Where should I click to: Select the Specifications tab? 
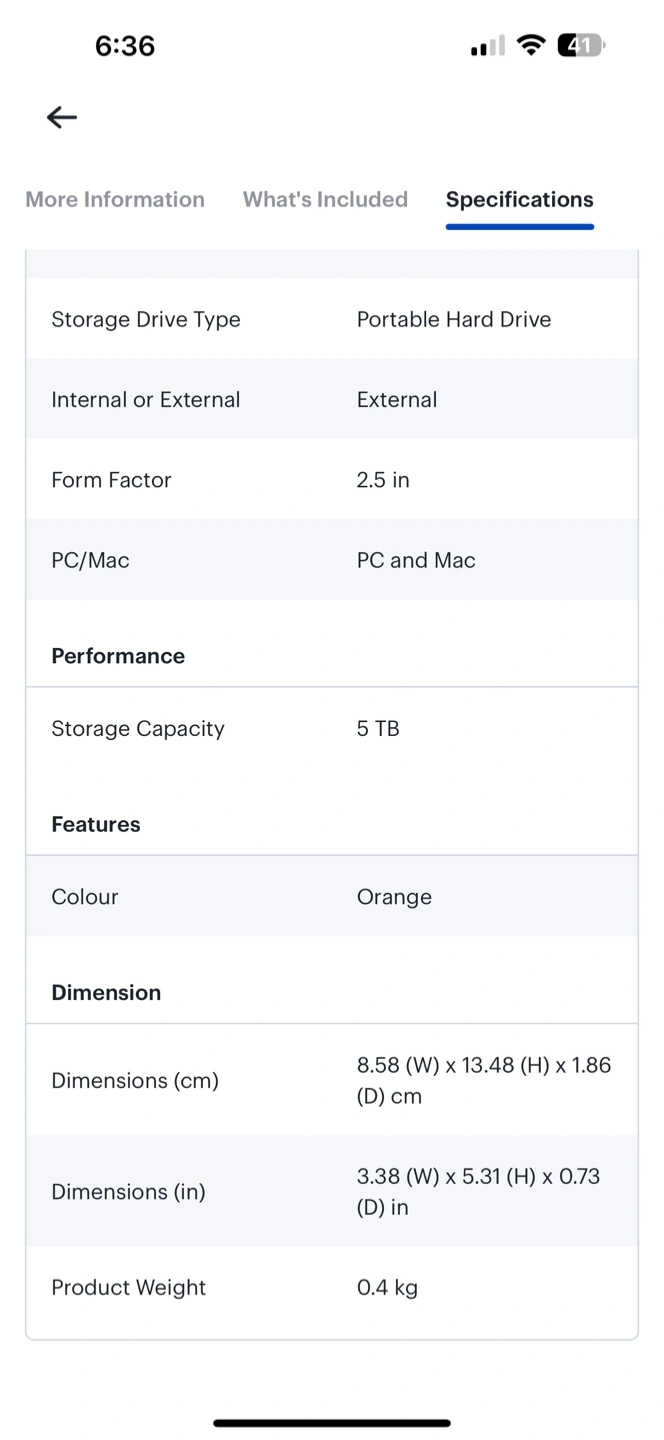[520, 199]
